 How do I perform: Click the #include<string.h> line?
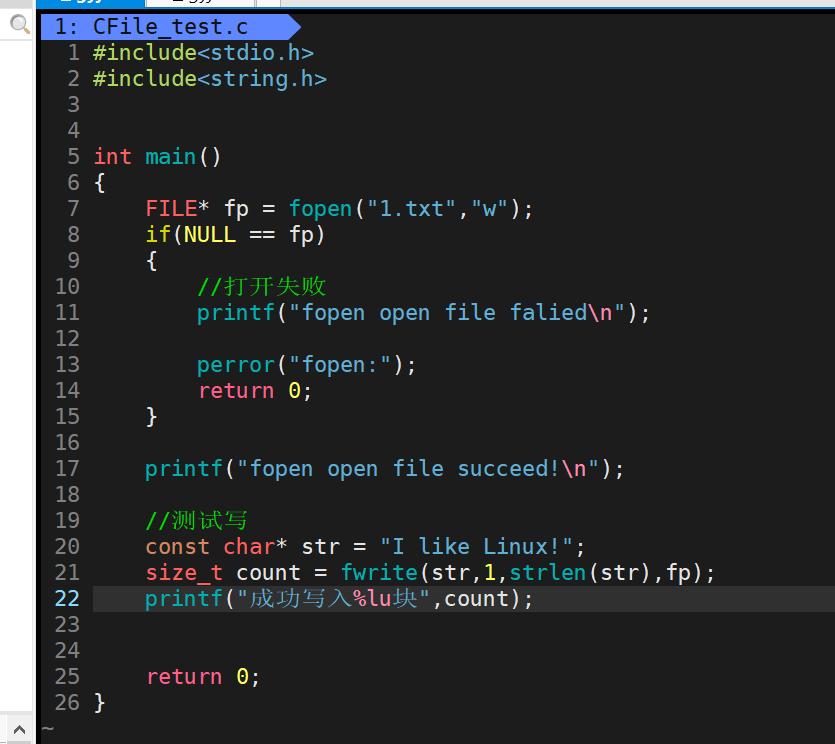tap(209, 79)
